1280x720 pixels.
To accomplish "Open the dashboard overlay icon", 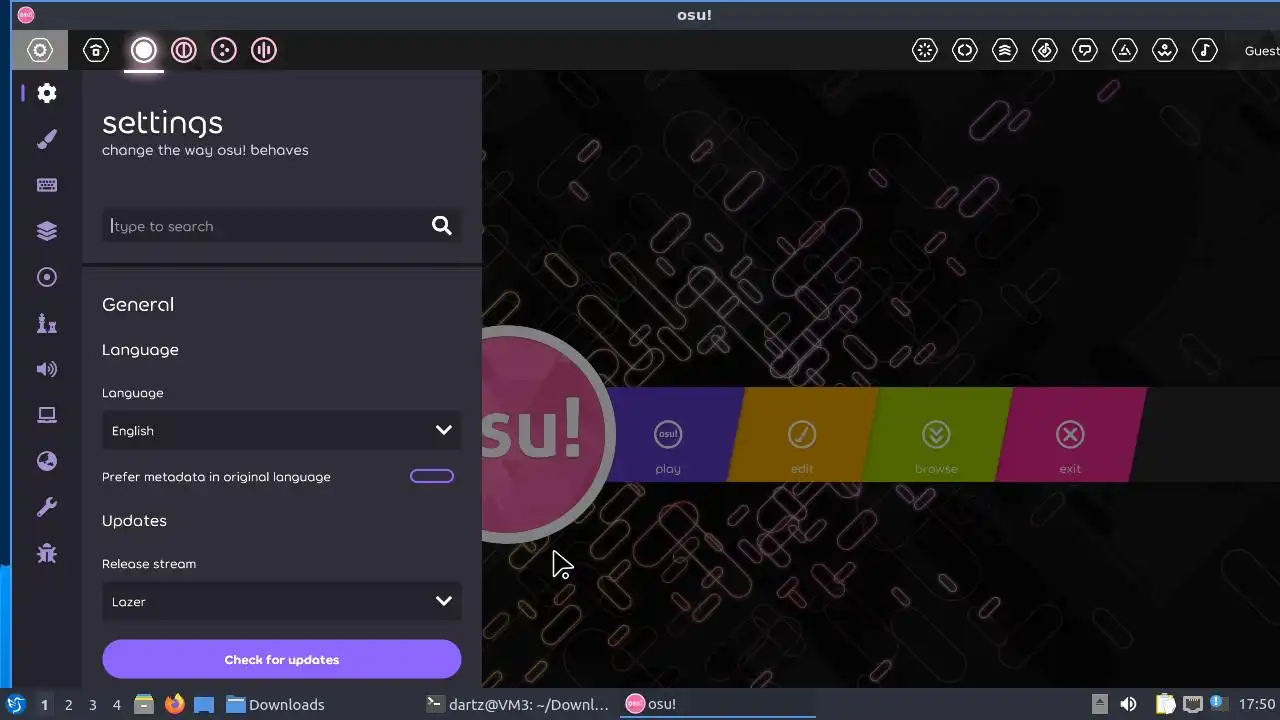I will (1125, 50).
